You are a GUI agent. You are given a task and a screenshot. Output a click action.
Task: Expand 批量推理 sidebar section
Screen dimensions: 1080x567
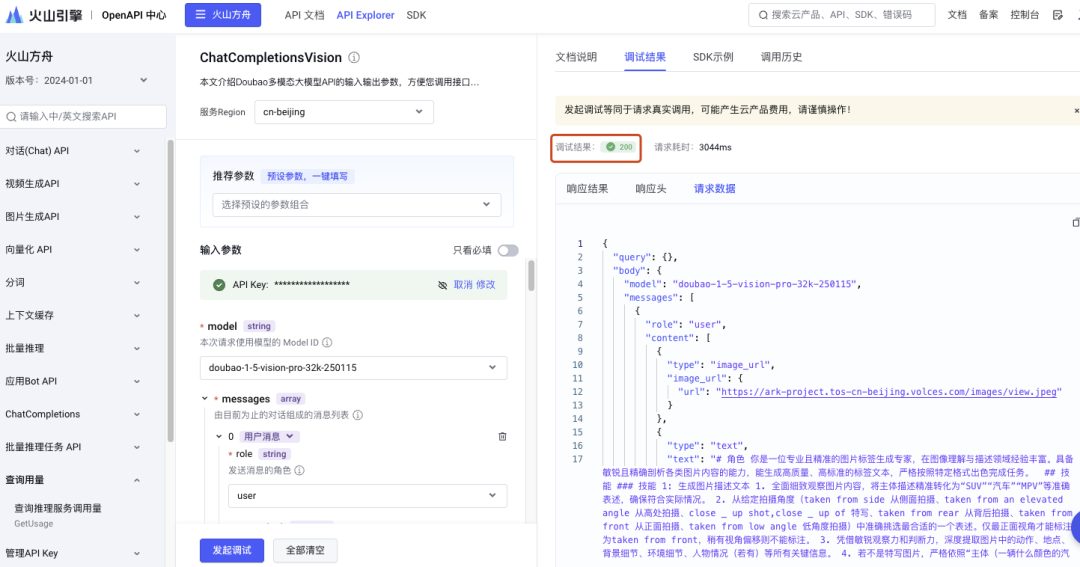pyautogui.click(x=73, y=349)
